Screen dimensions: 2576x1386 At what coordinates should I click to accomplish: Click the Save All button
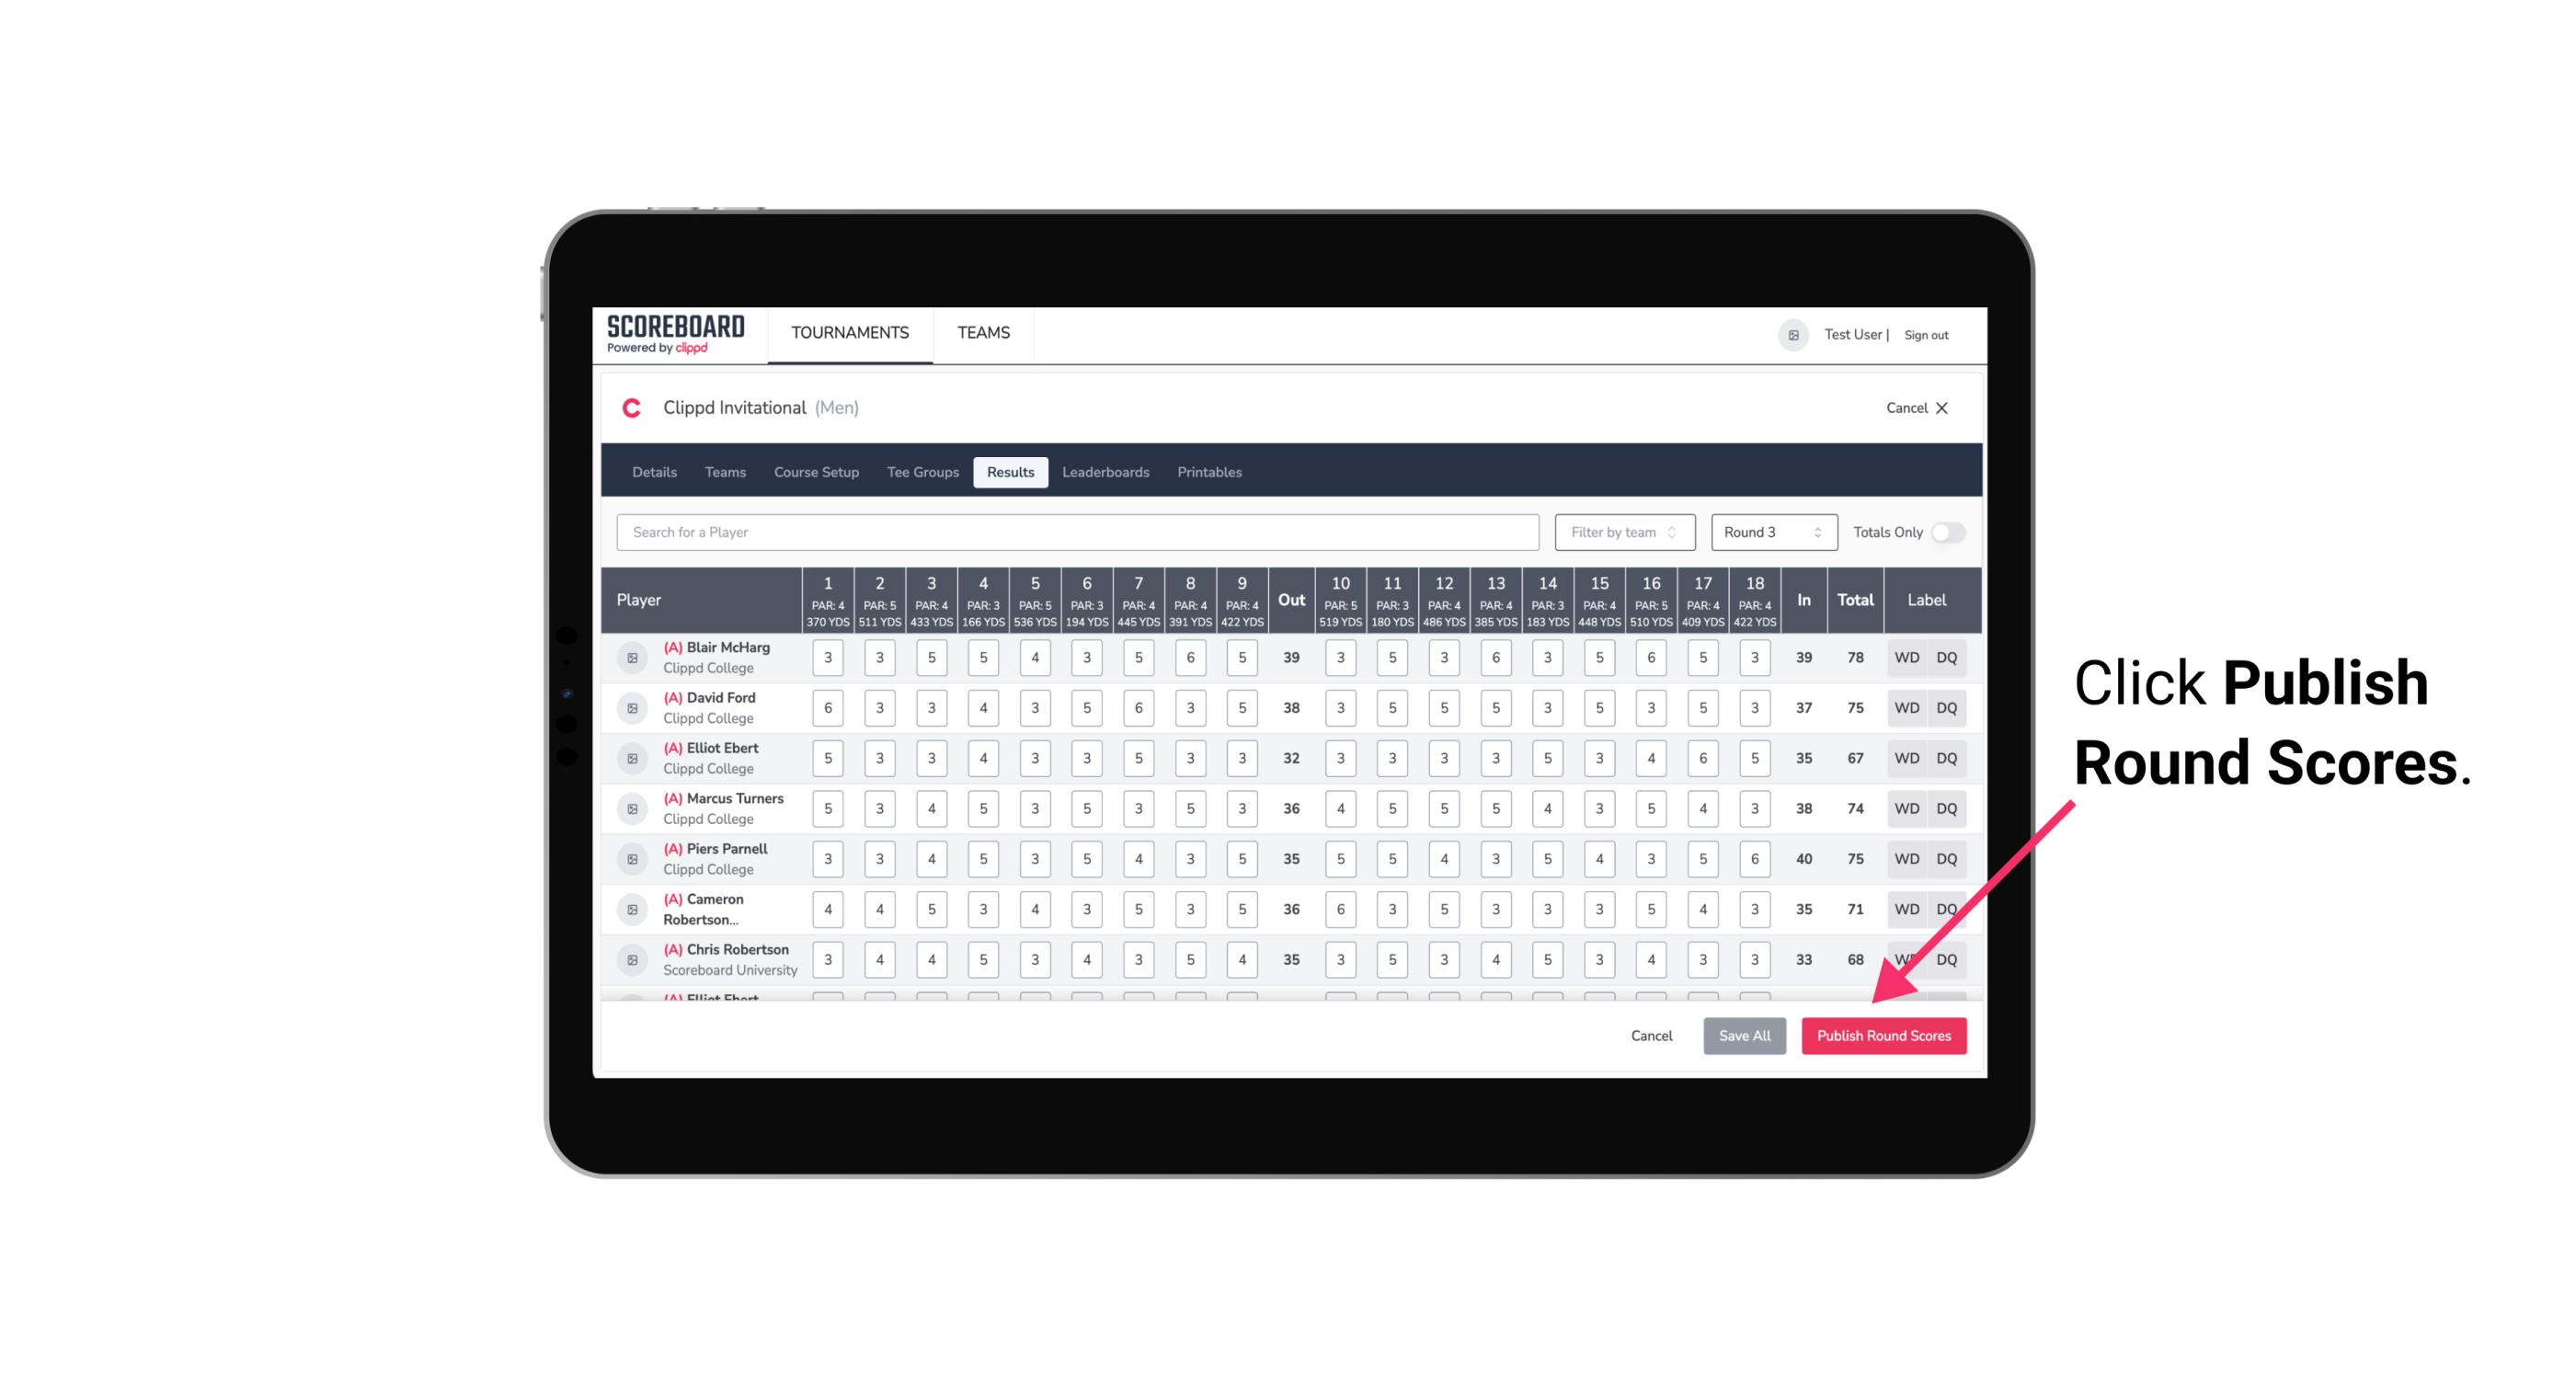1744,1035
